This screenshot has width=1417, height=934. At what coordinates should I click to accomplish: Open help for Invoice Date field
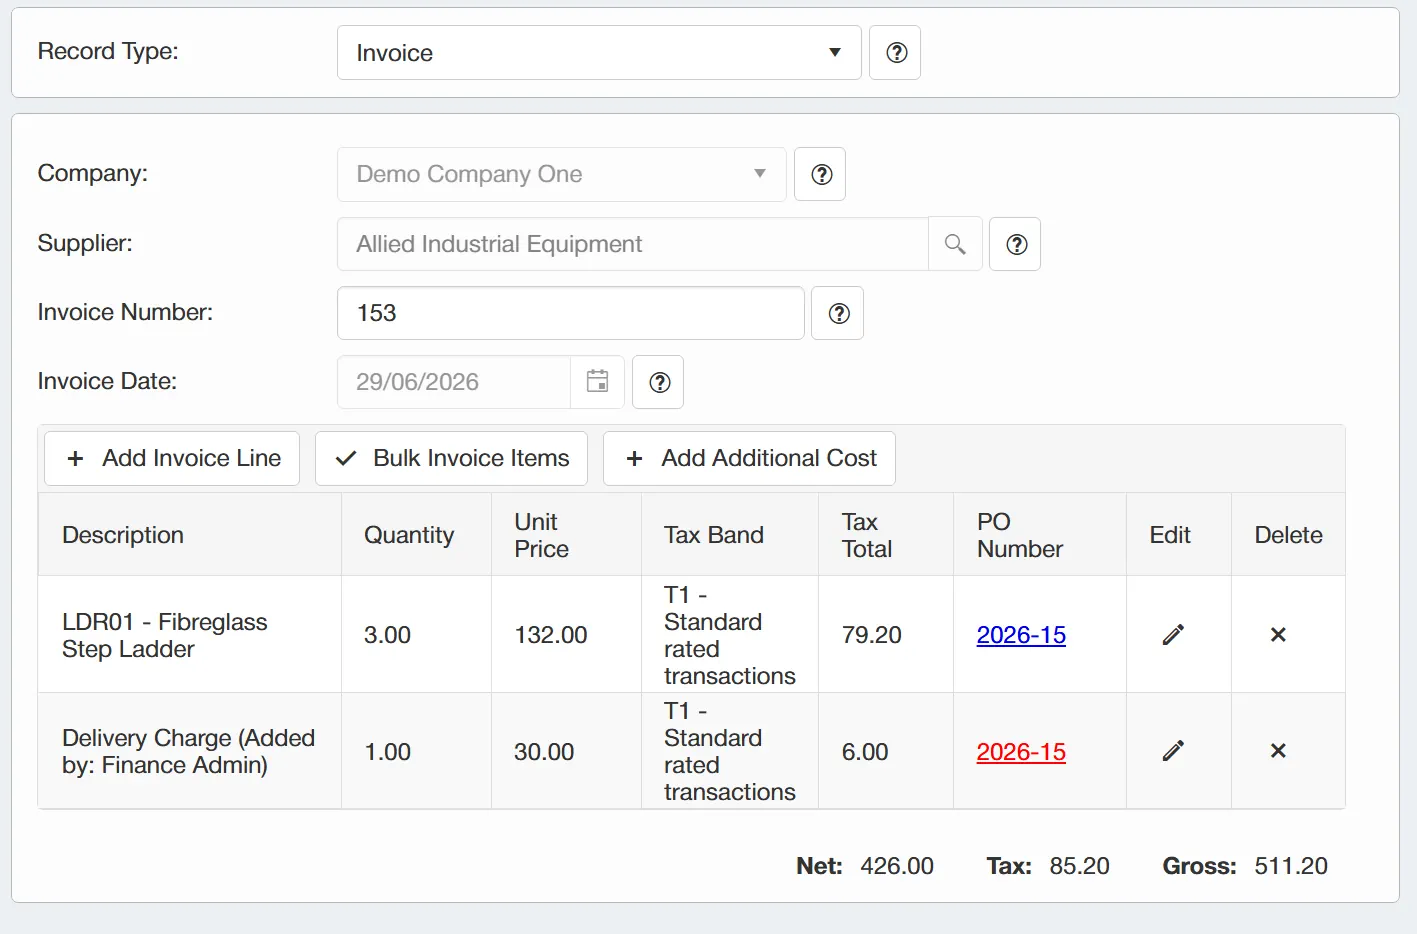coord(658,382)
